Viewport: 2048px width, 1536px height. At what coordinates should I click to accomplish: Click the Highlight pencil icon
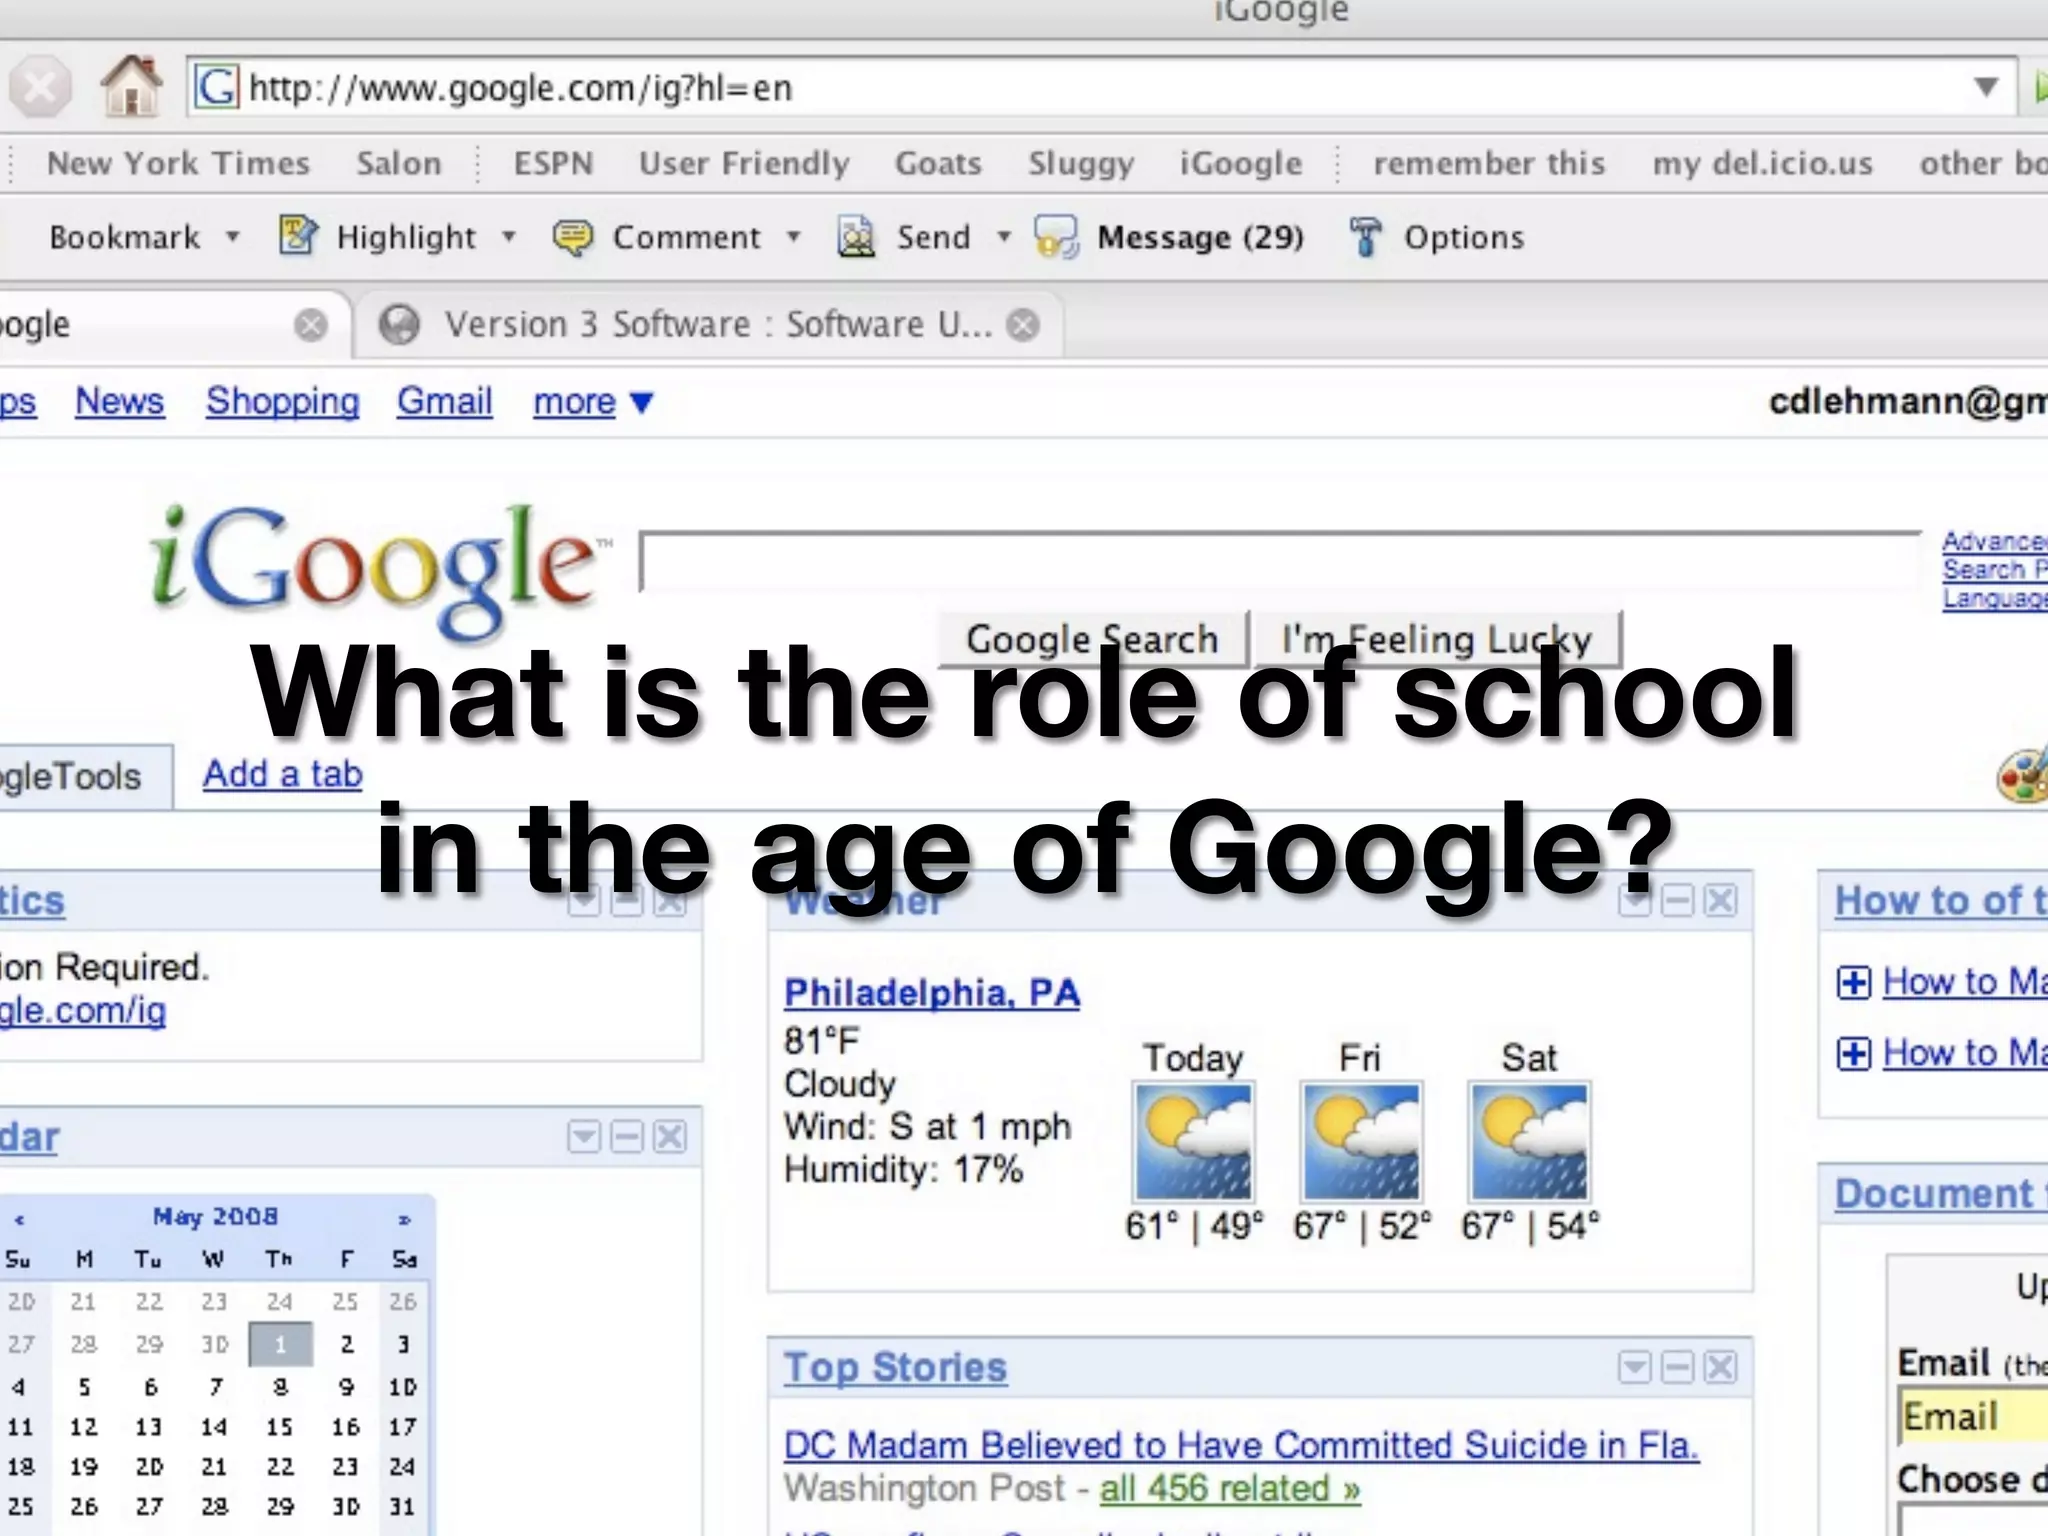click(x=297, y=236)
